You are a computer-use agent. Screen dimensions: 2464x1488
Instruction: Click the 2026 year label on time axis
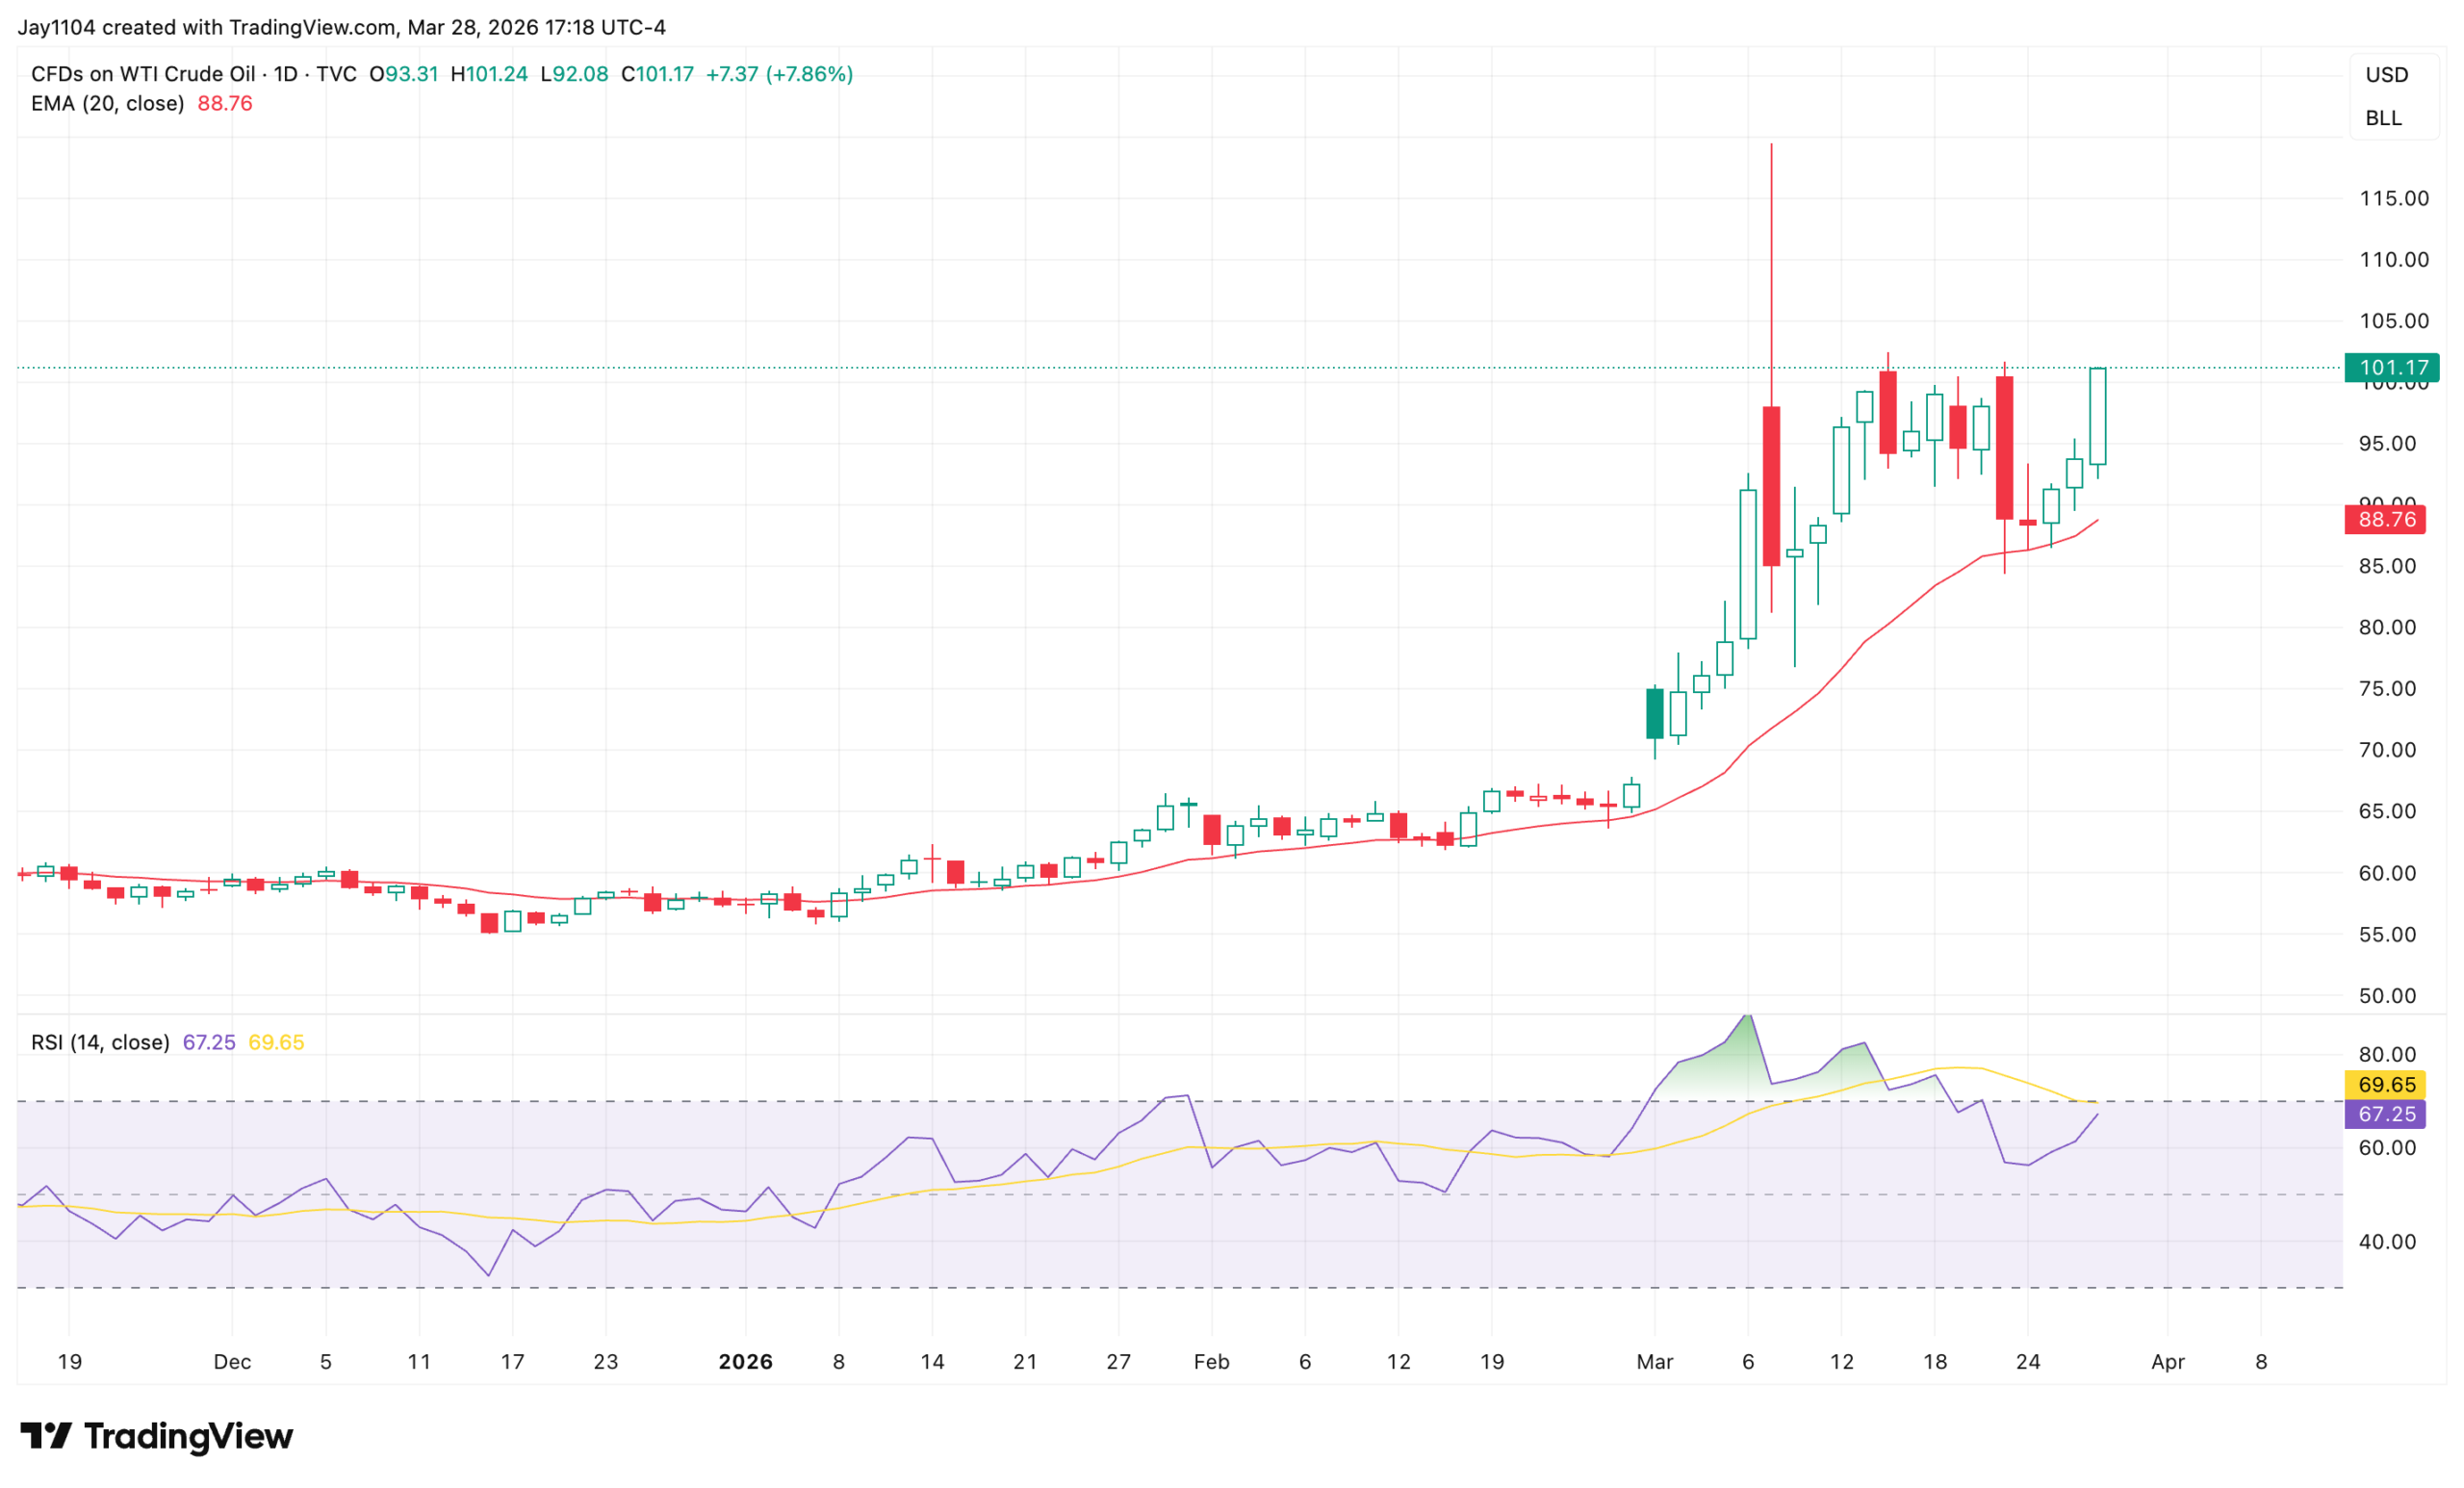click(x=746, y=1362)
